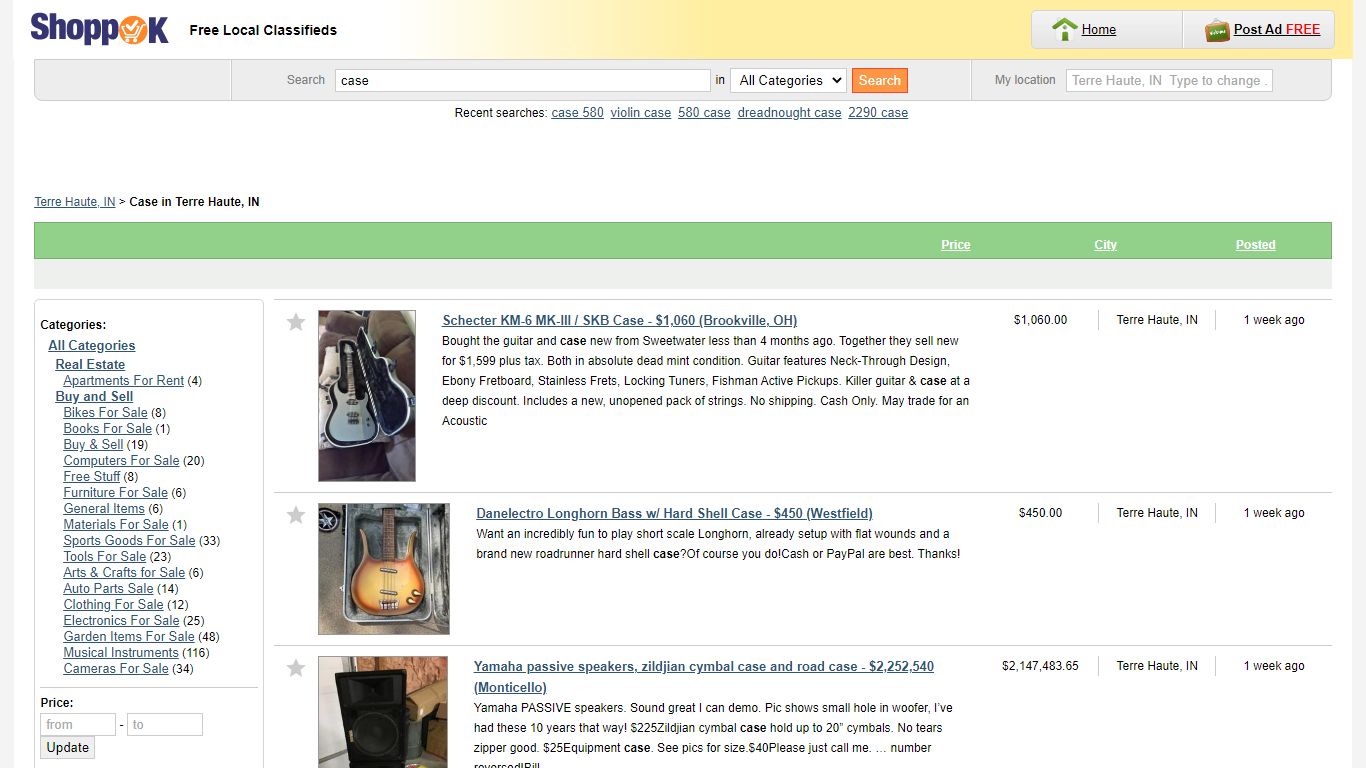
Task: Click the price 'from' field
Action: [x=78, y=725]
